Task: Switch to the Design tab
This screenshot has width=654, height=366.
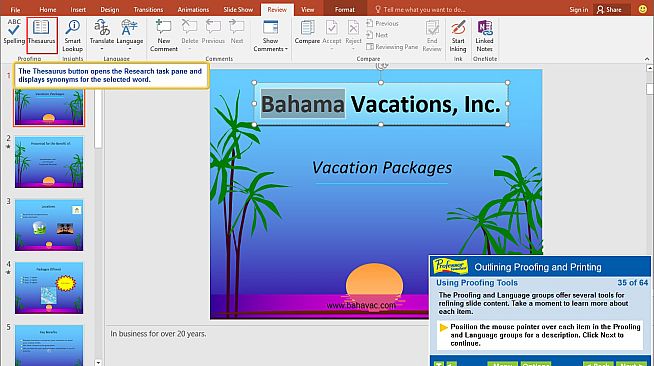Action: (x=110, y=10)
